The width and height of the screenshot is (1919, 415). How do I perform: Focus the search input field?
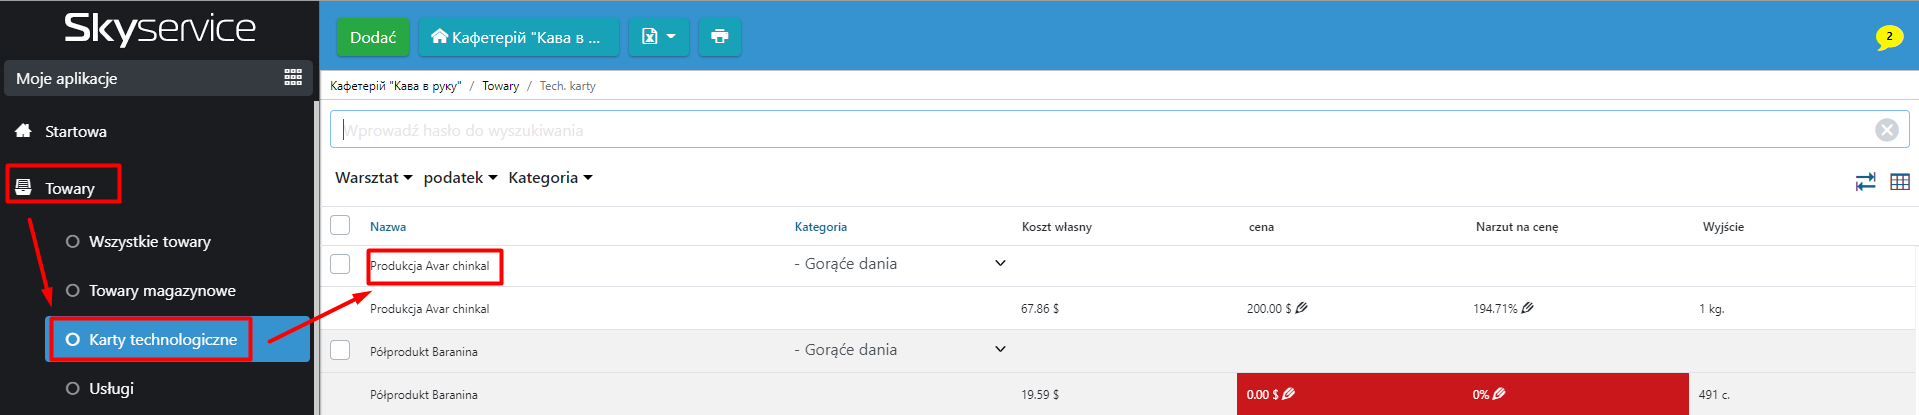(1100, 130)
